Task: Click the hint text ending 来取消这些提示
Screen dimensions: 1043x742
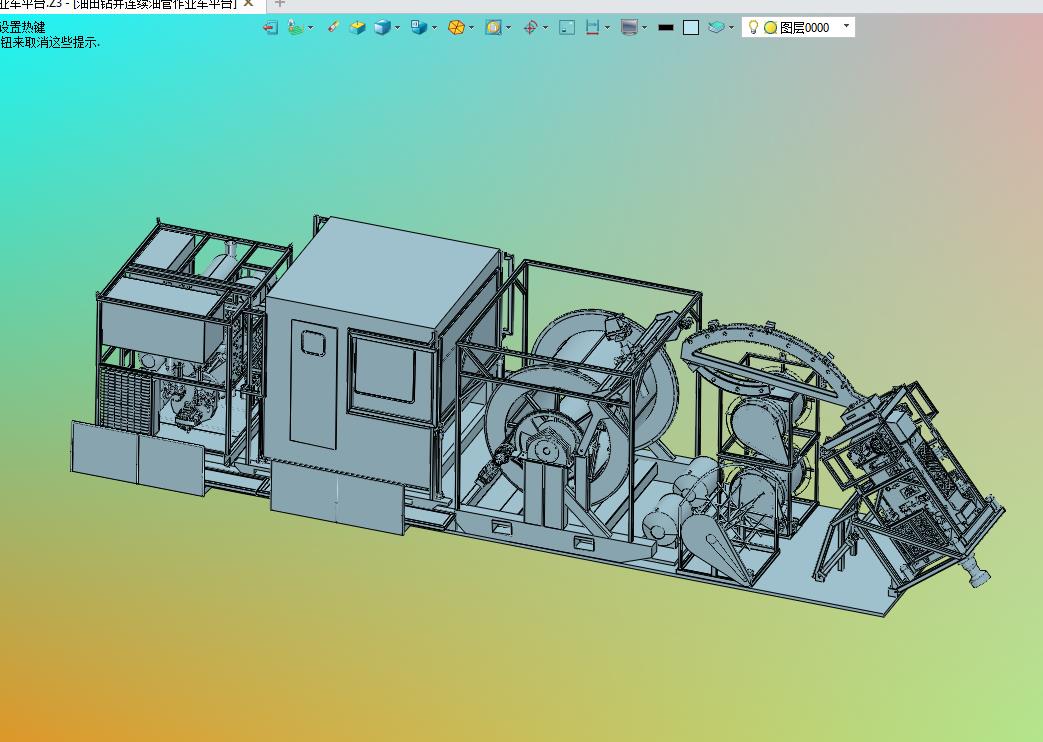Action: coord(50,43)
